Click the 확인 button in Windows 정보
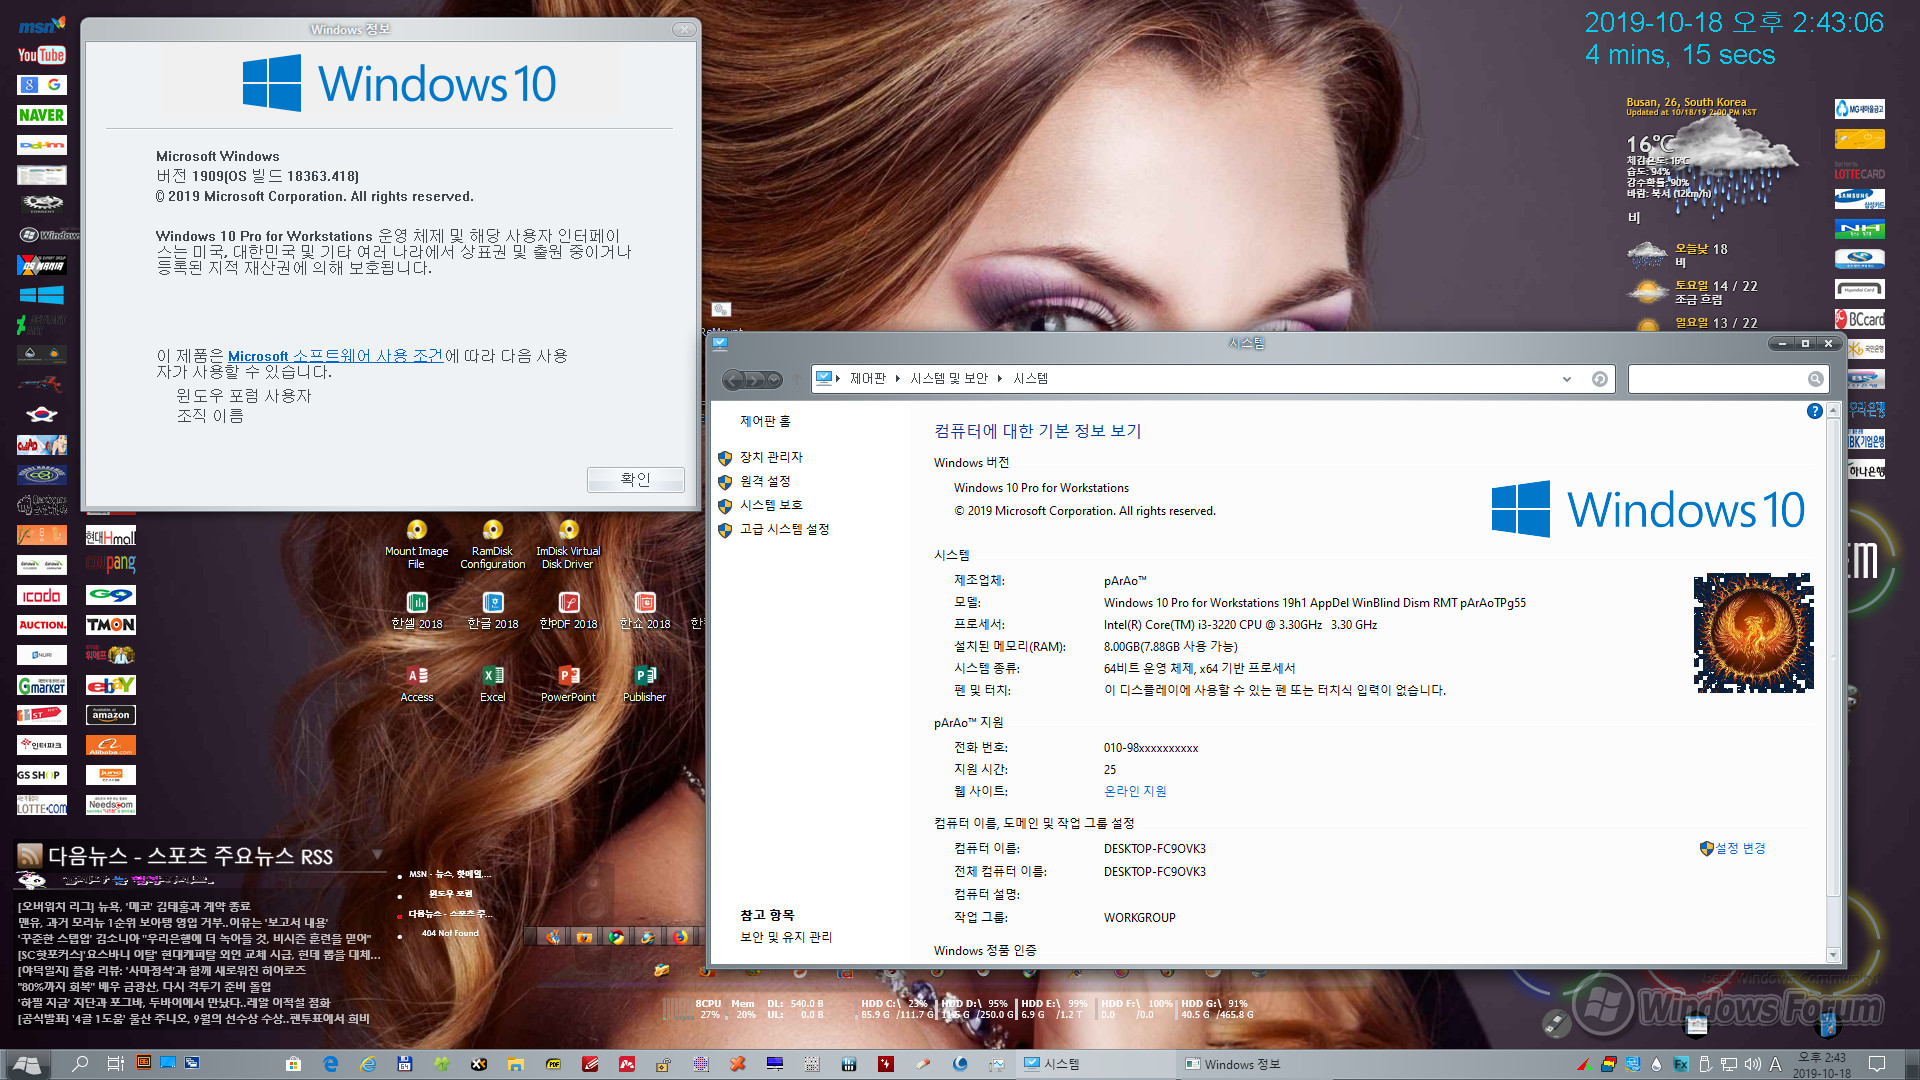 [x=635, y=480]
